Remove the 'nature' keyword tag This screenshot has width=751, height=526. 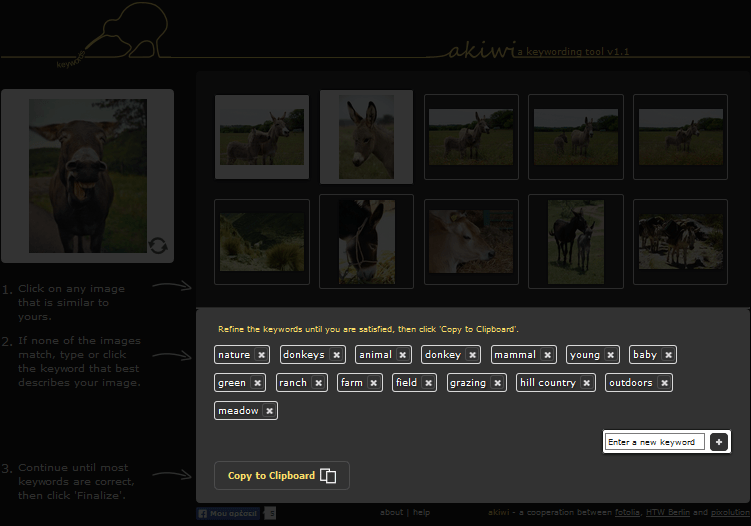[x=261, y=355]
